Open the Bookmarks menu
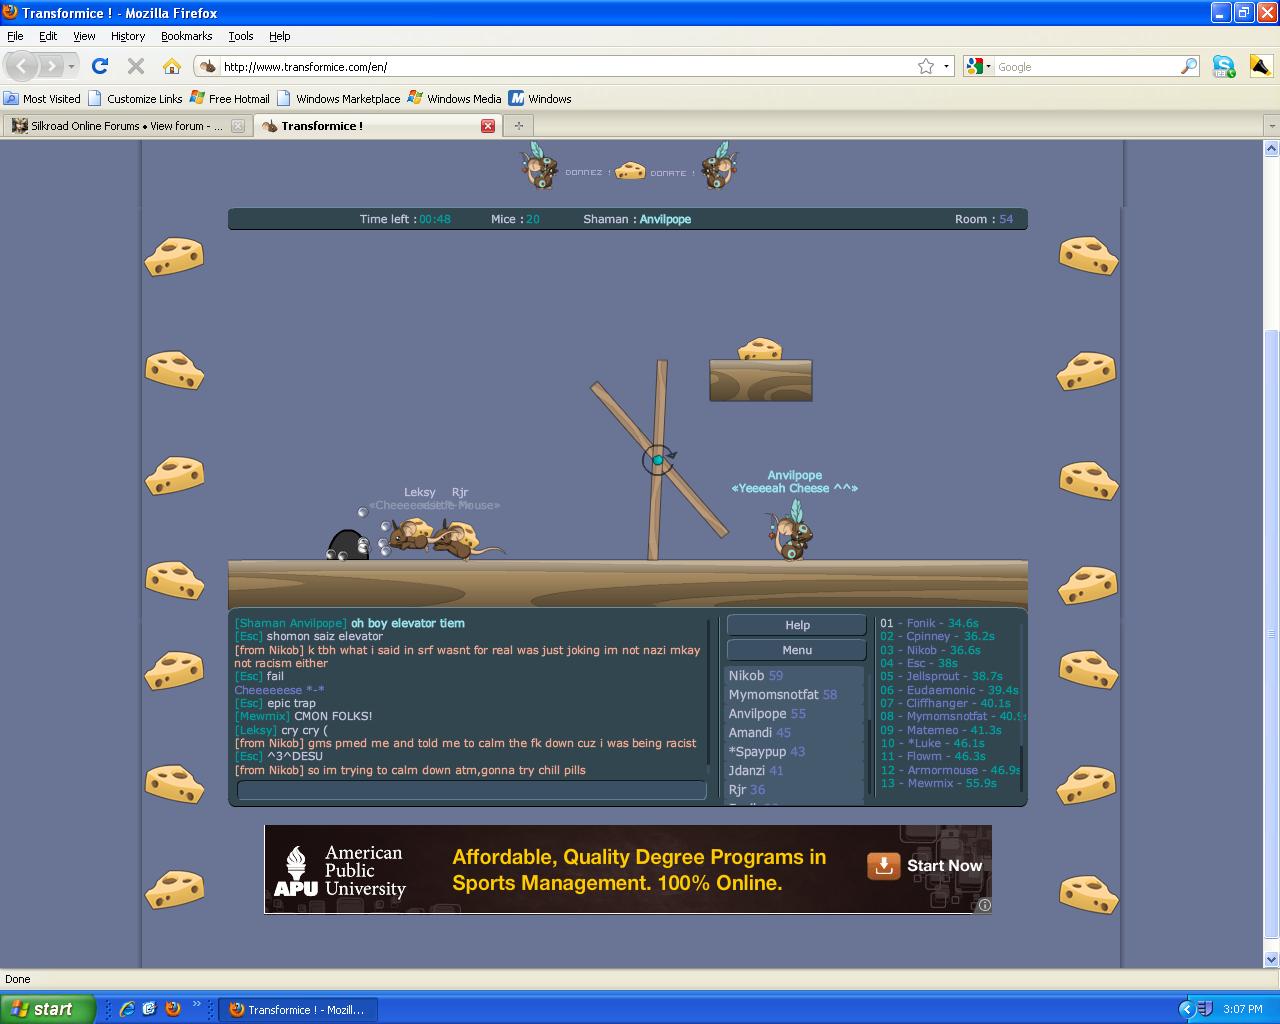 pos(186,36)
